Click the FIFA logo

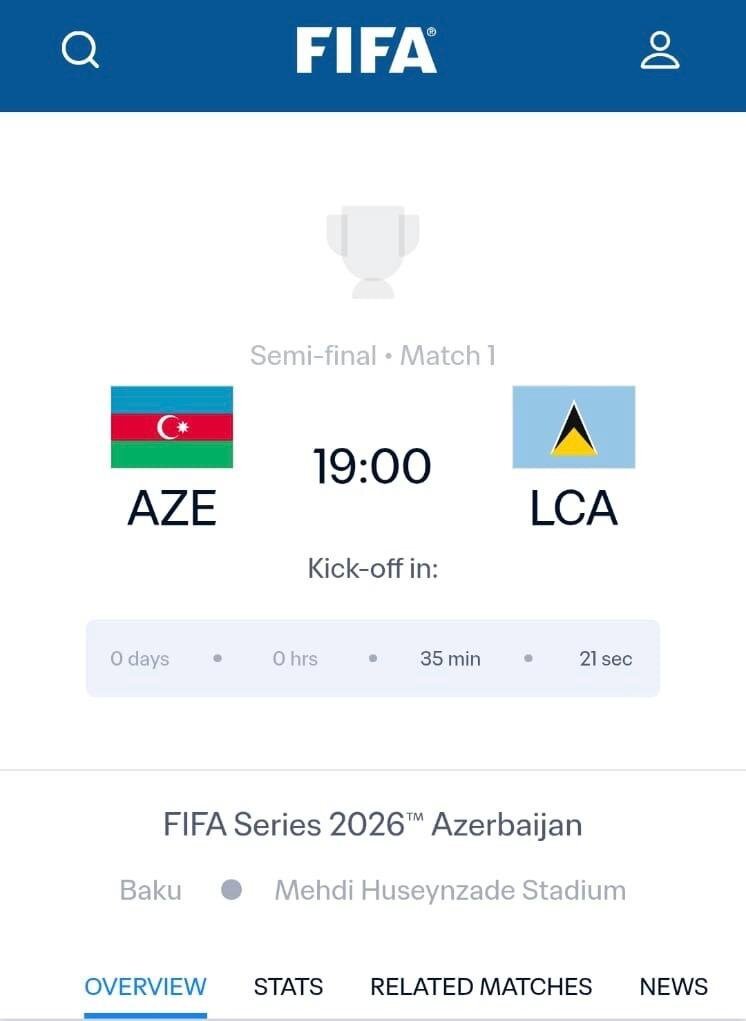[x=366, y=50]
